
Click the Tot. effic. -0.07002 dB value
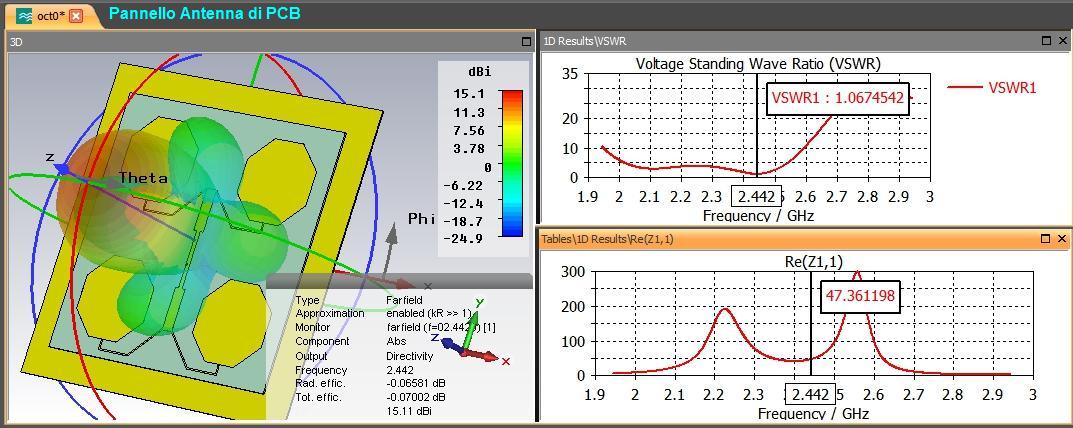pyautogui.click(x=417, y=397)
